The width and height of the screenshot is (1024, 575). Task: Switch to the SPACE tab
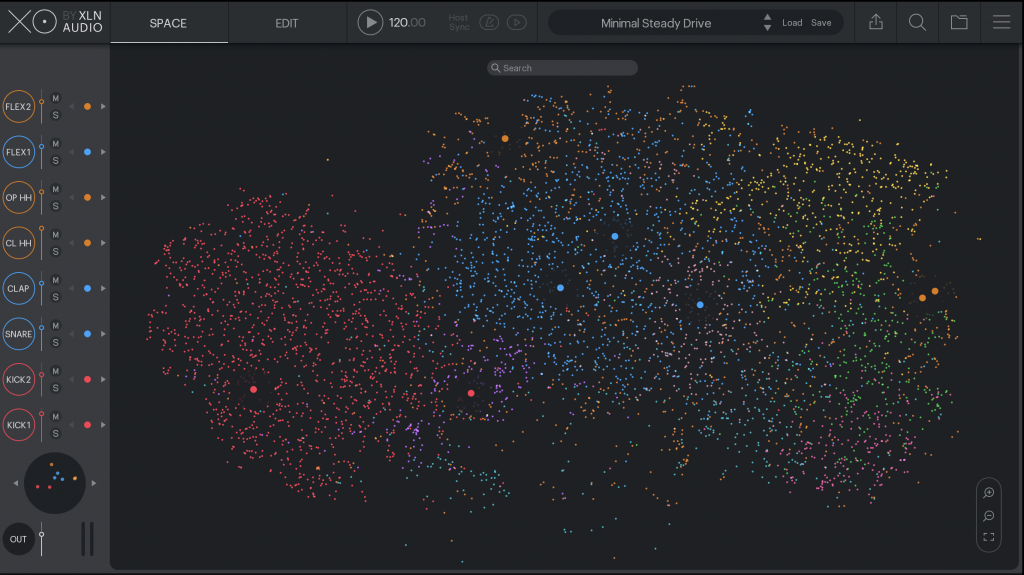(168, 23)
